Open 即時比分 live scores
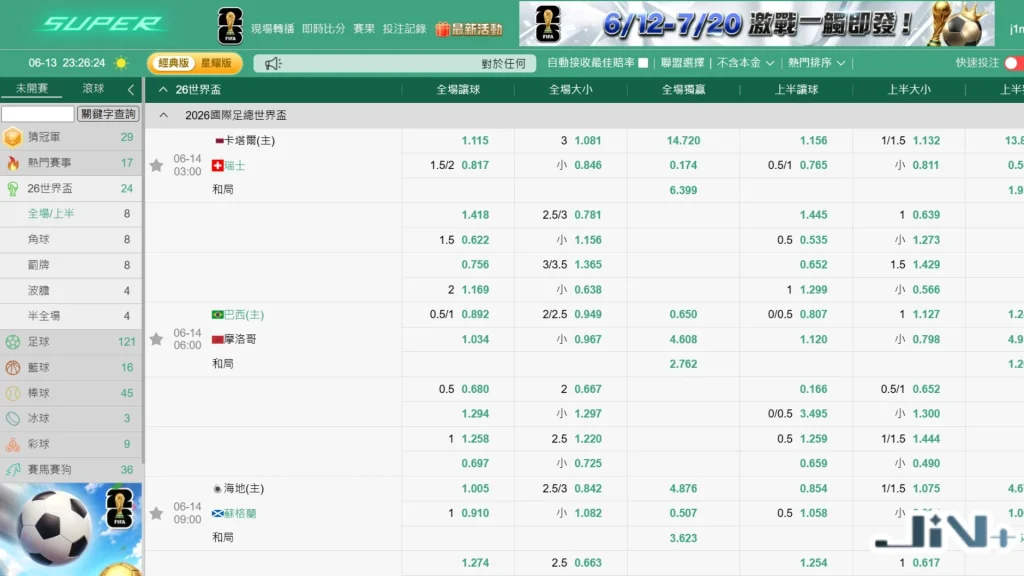Image resolution: width=1024 pixels, height=576 pixels. [x=323, y=29]
